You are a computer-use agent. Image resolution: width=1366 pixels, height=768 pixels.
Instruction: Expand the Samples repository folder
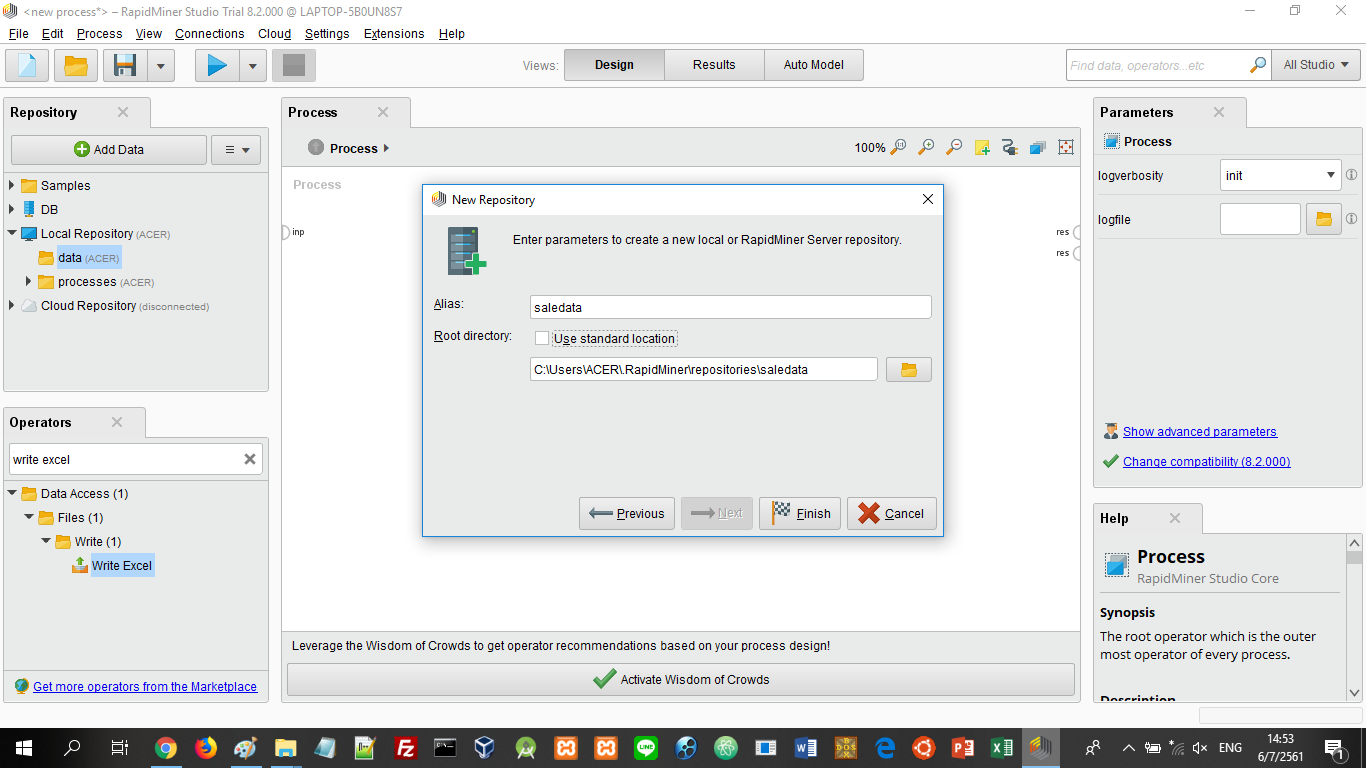pos(12,185)
